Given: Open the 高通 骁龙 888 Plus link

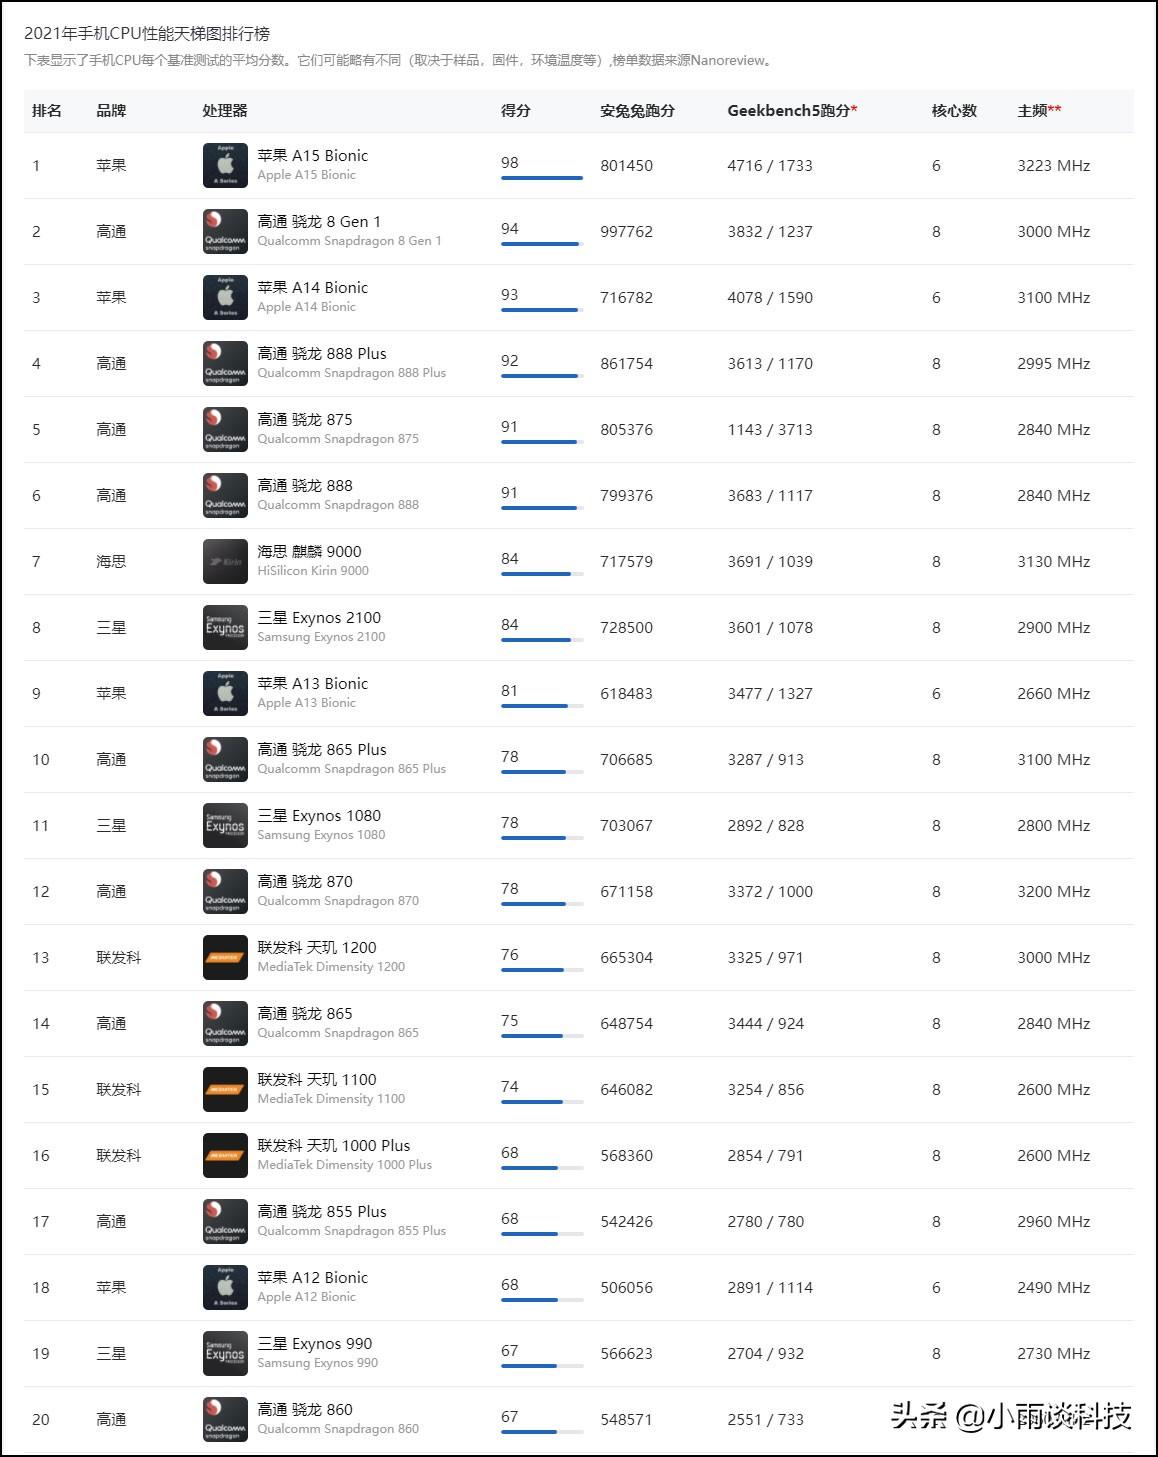Looking at the screenshot, I should (321, 354).
